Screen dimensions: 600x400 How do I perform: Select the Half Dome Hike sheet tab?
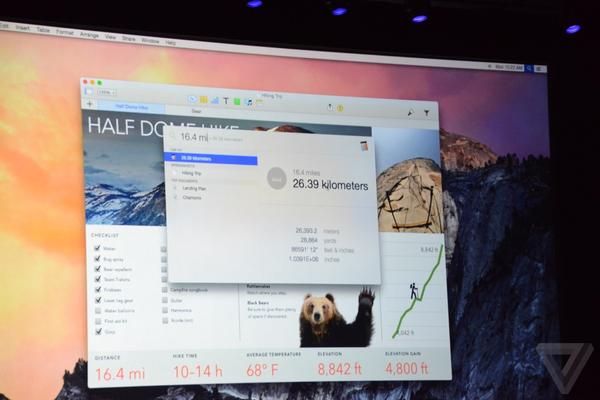click(x=131, y=107)
